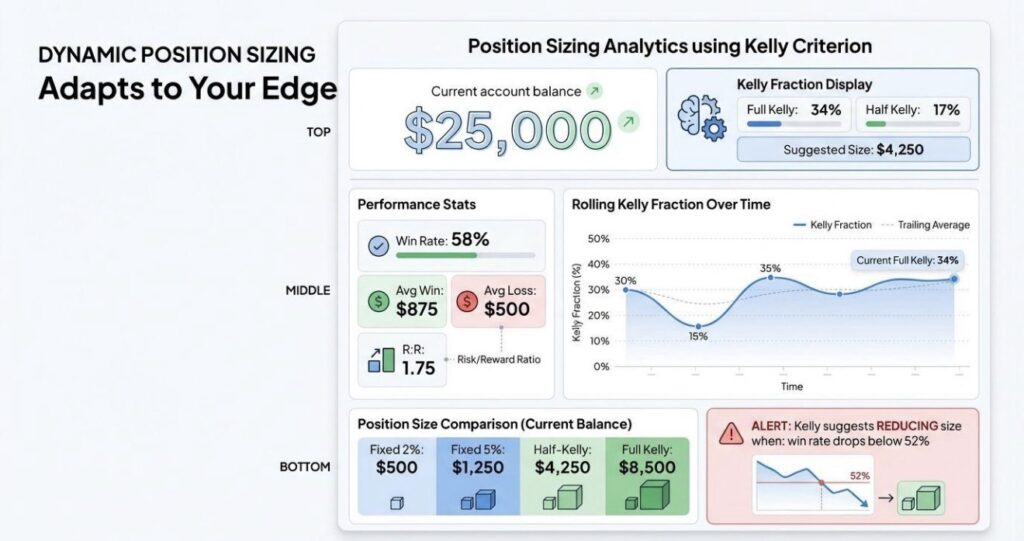Select the Half-Kelly $4,250 tile

tap(562, 476)
